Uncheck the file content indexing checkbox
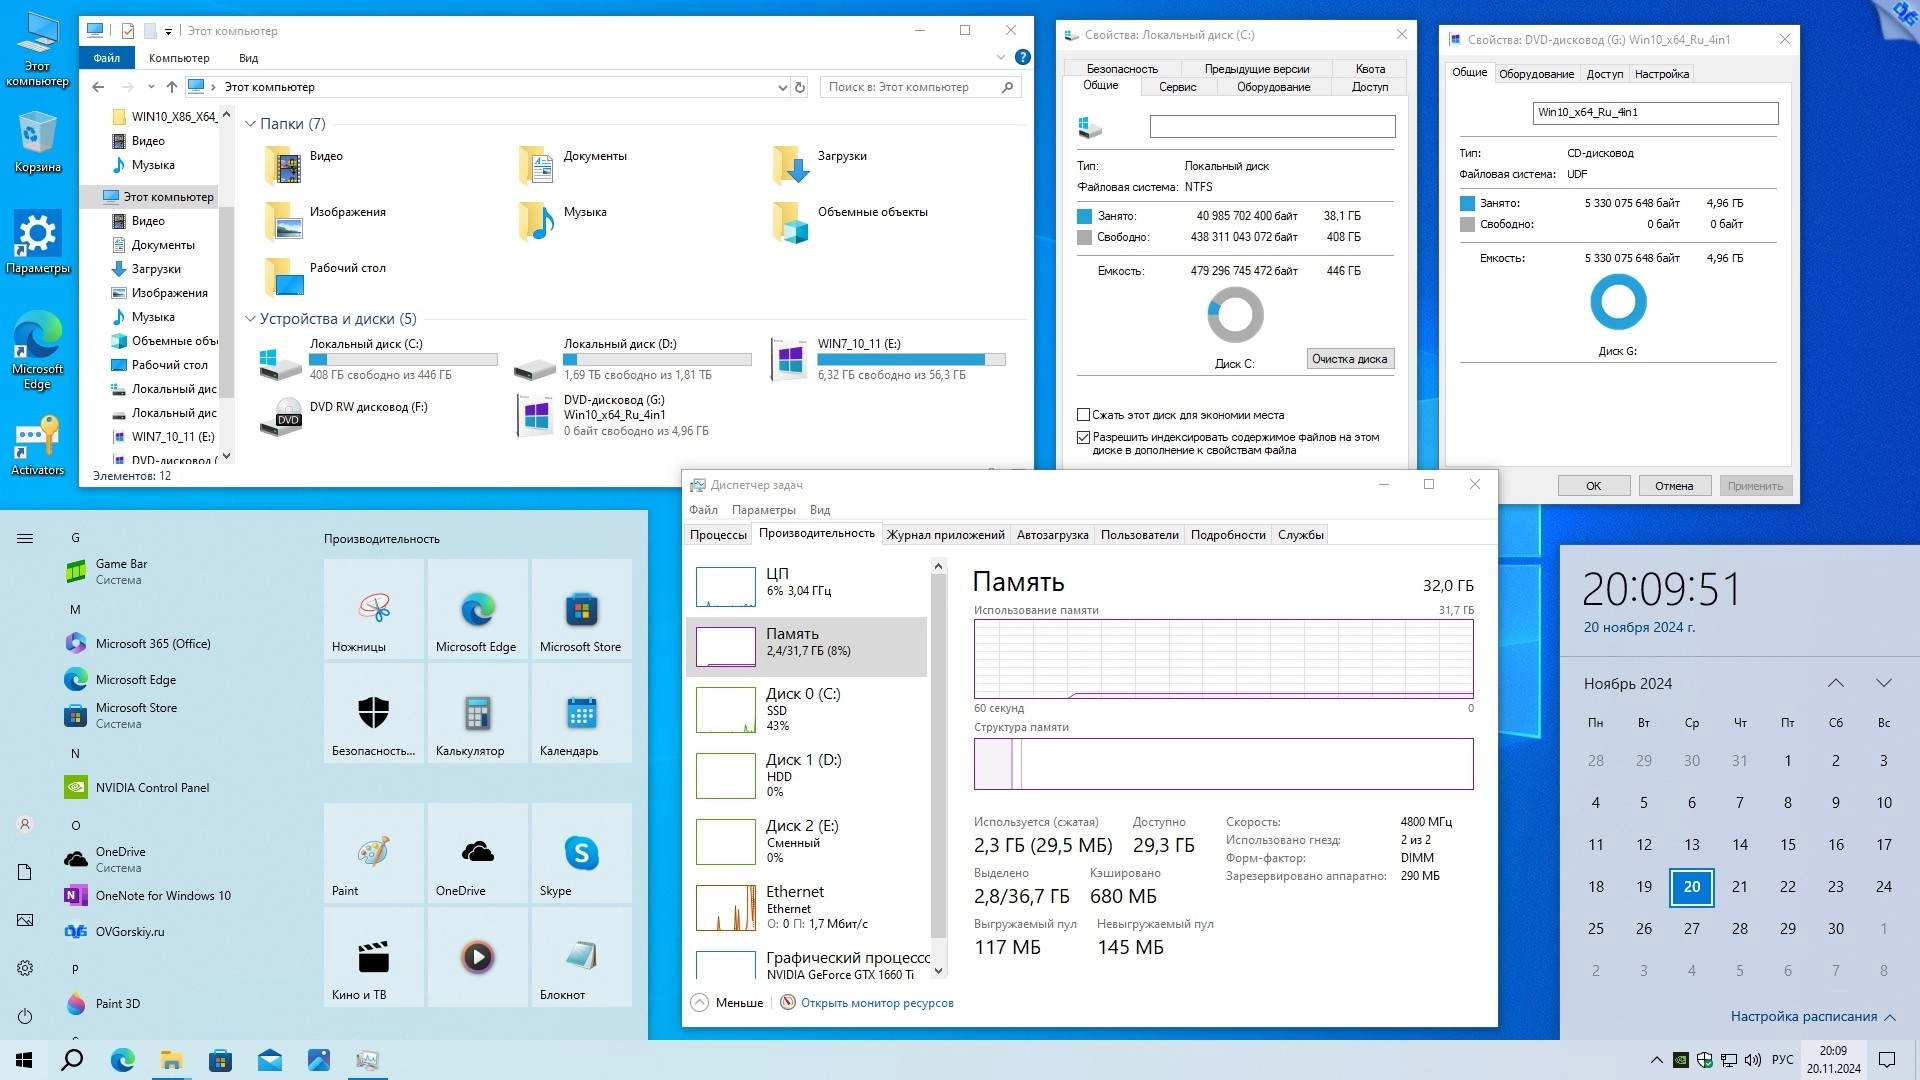The width and height of the screenshot is (1920, 1080). pos(1083,437)
